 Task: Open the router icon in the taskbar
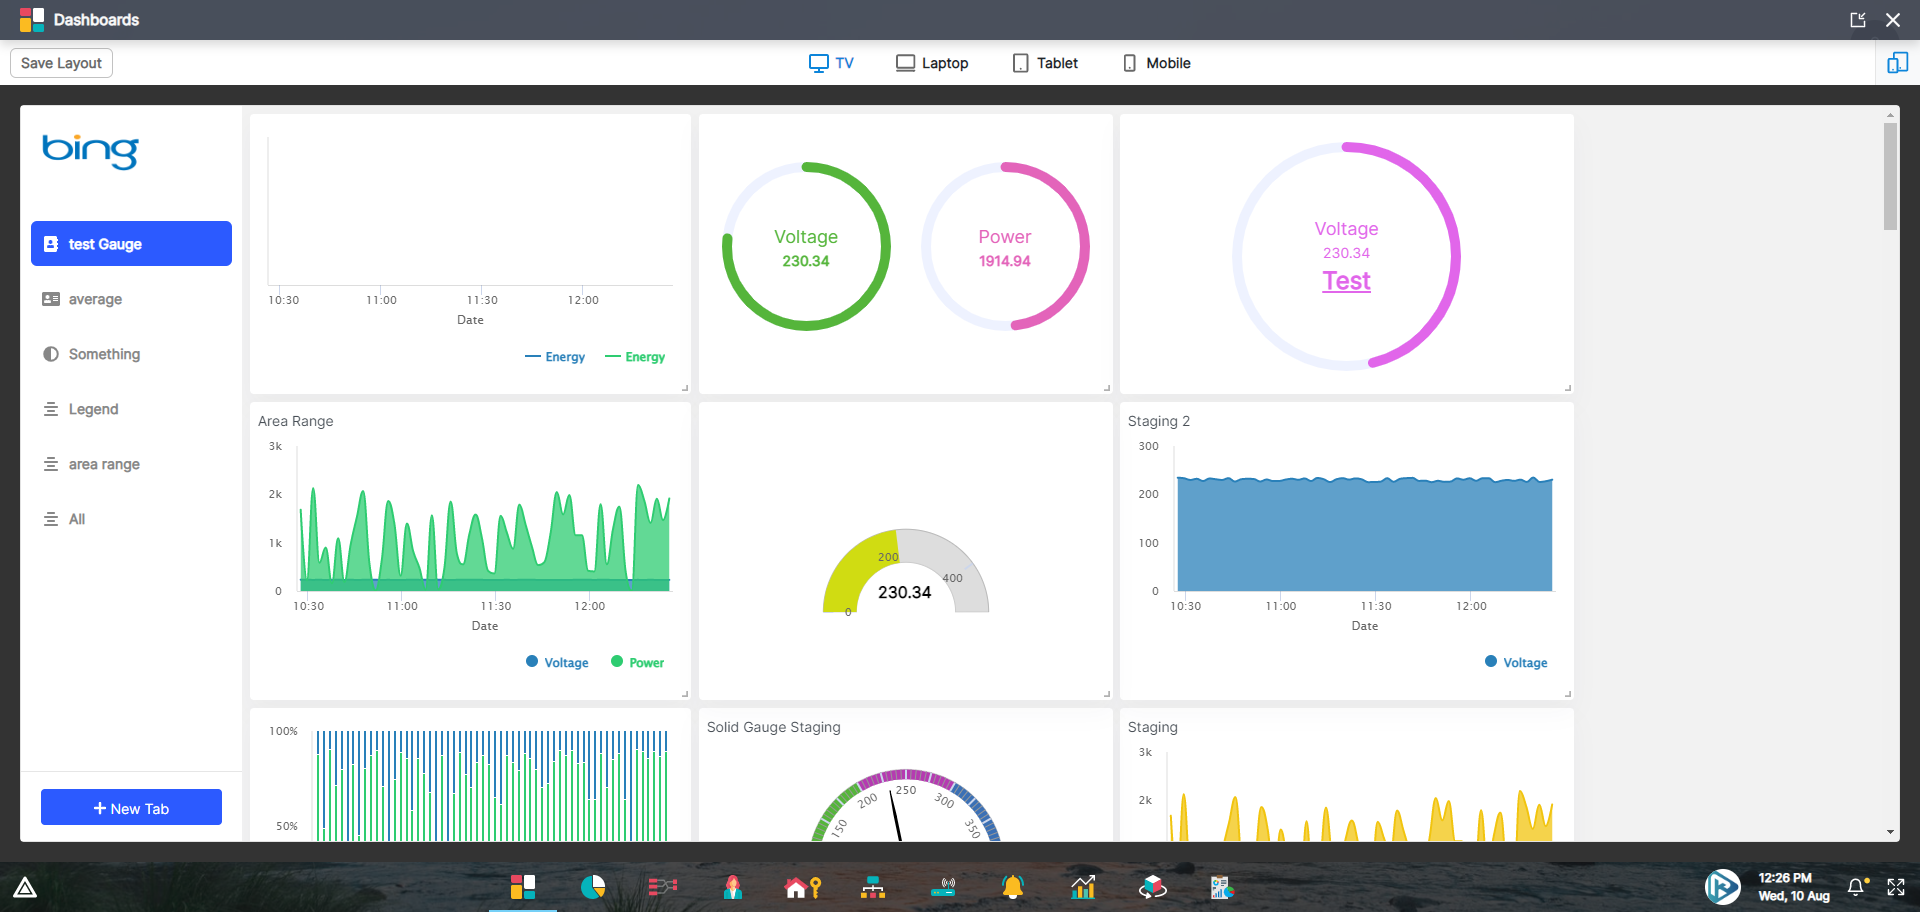tap(943, 887)
